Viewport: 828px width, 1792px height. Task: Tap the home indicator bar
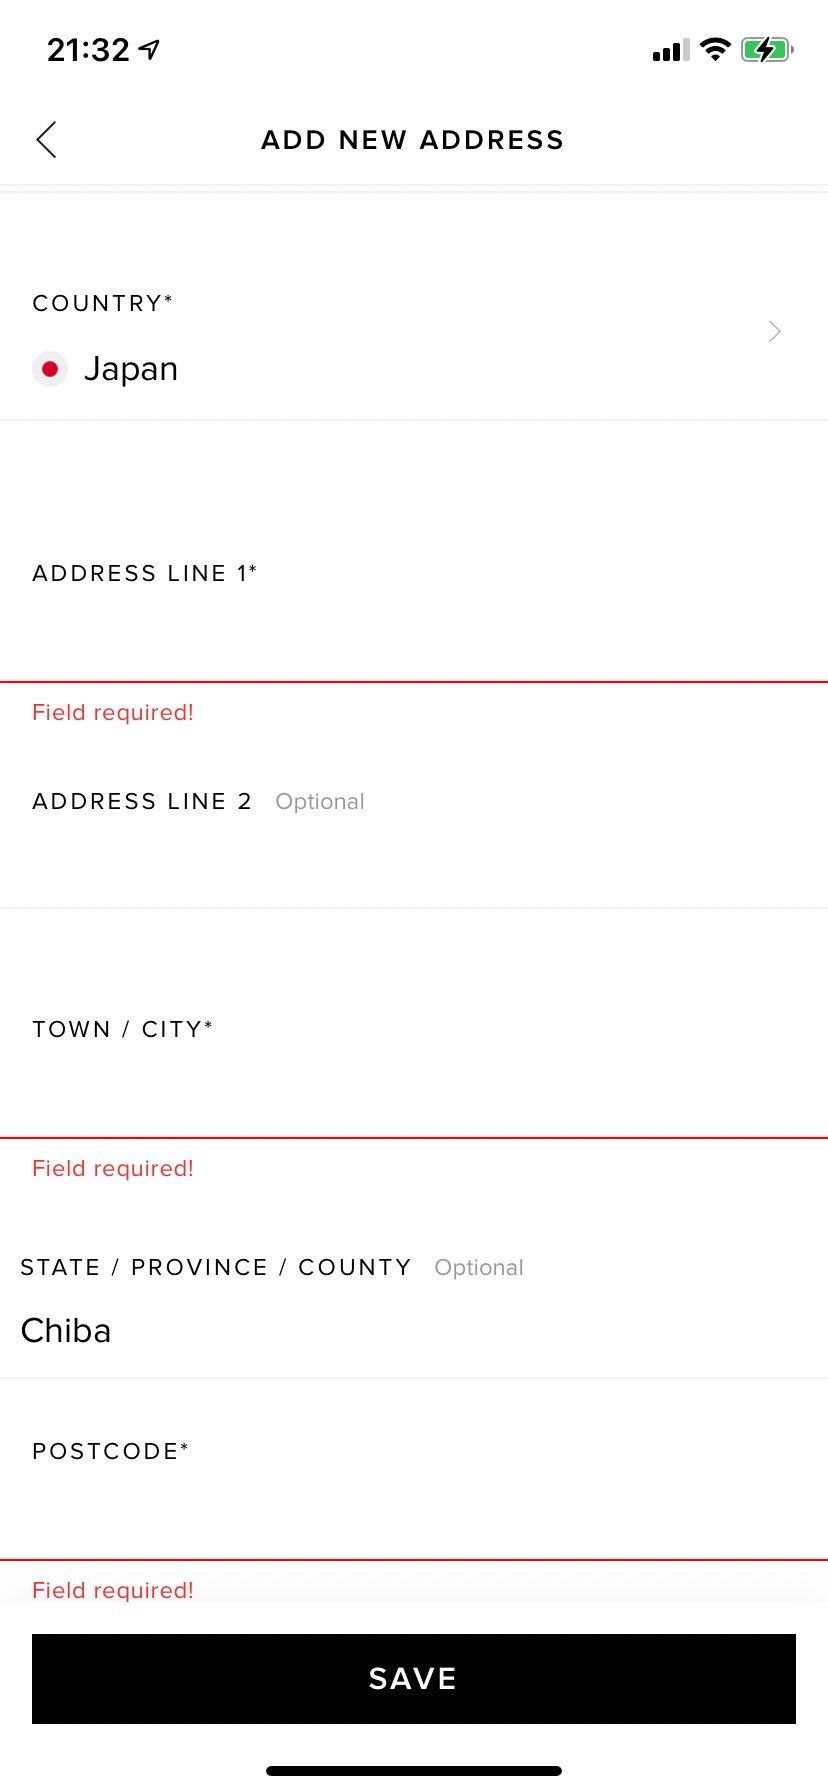point(414,1771)
